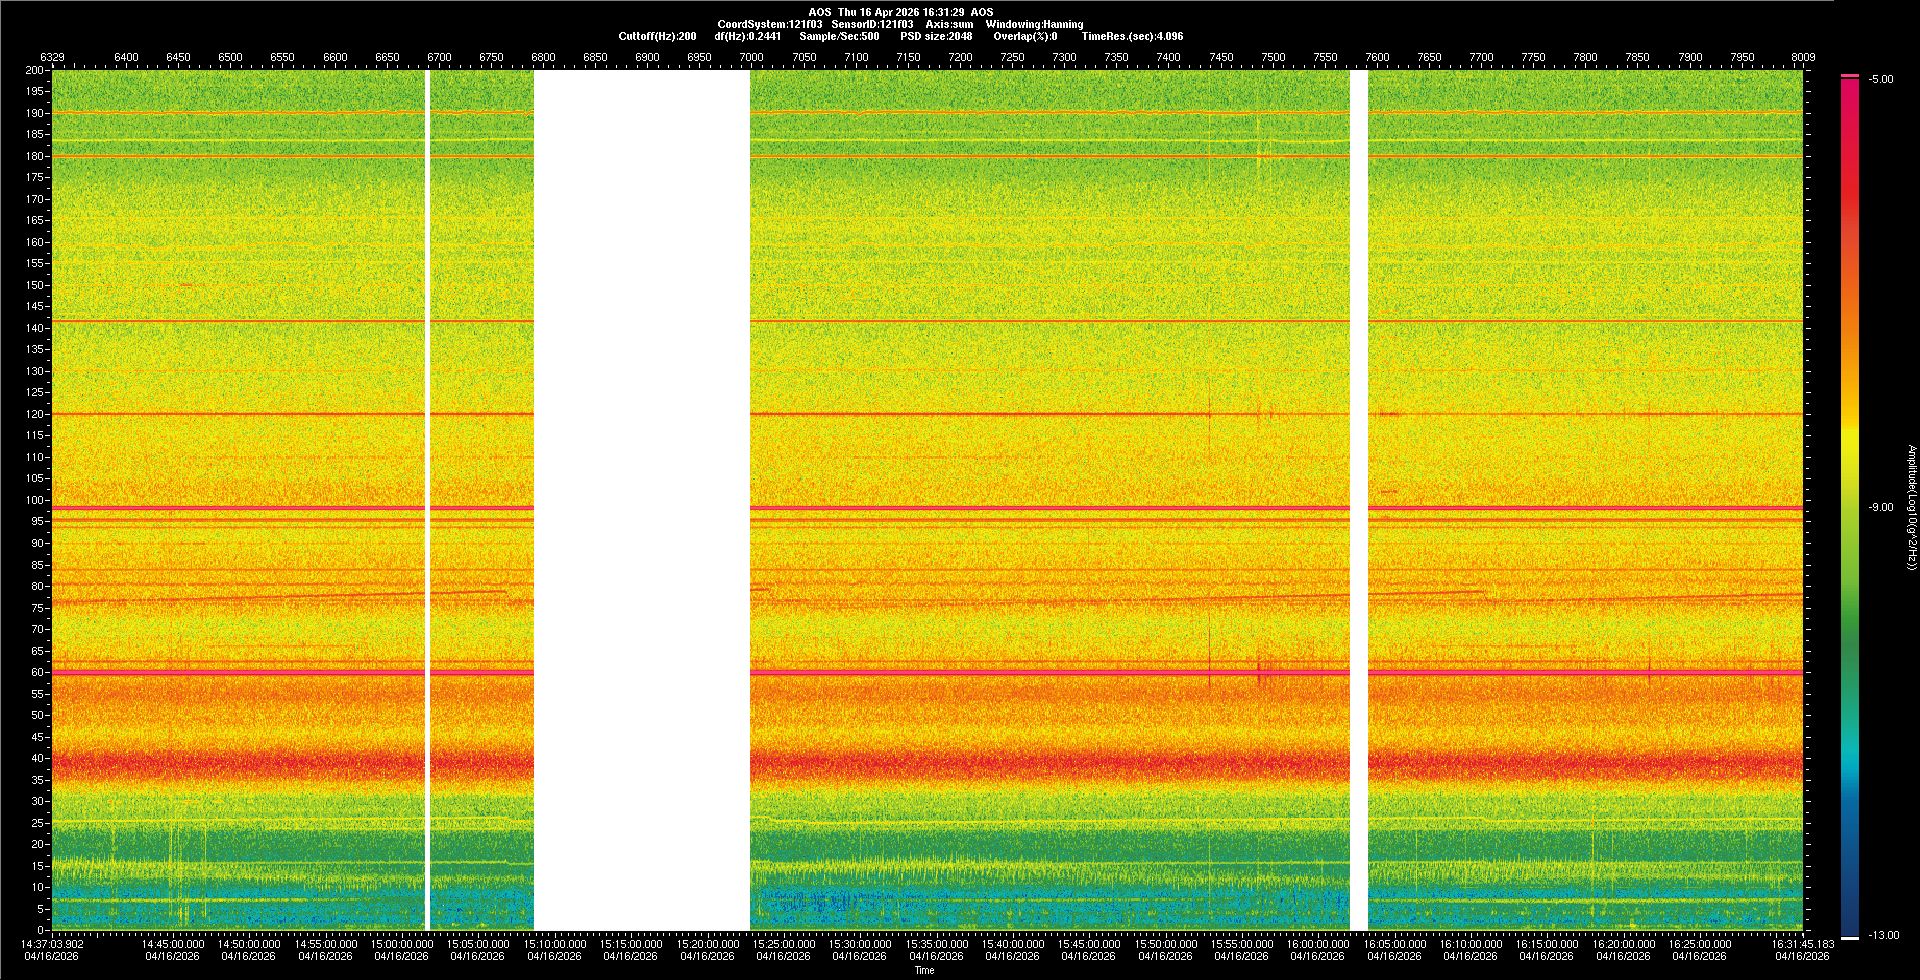This screenshot has height=980, width=1920.
Task: Click the -13.00 colorbar bottom marker
Action: click(x=1883, y=935)
